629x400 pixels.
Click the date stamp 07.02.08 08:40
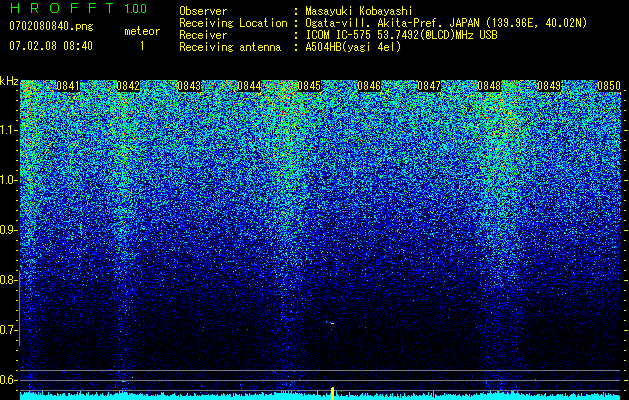(x=51, y=45)
